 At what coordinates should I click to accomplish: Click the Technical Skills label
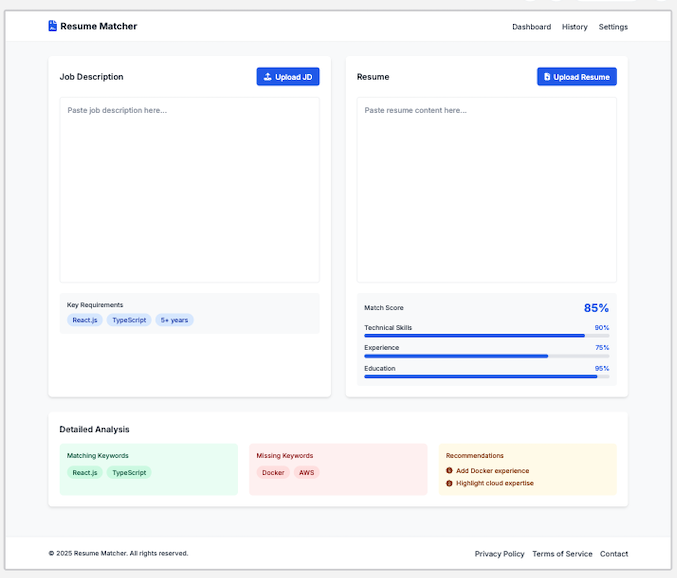pyautogui.click(x=388, y=328)
